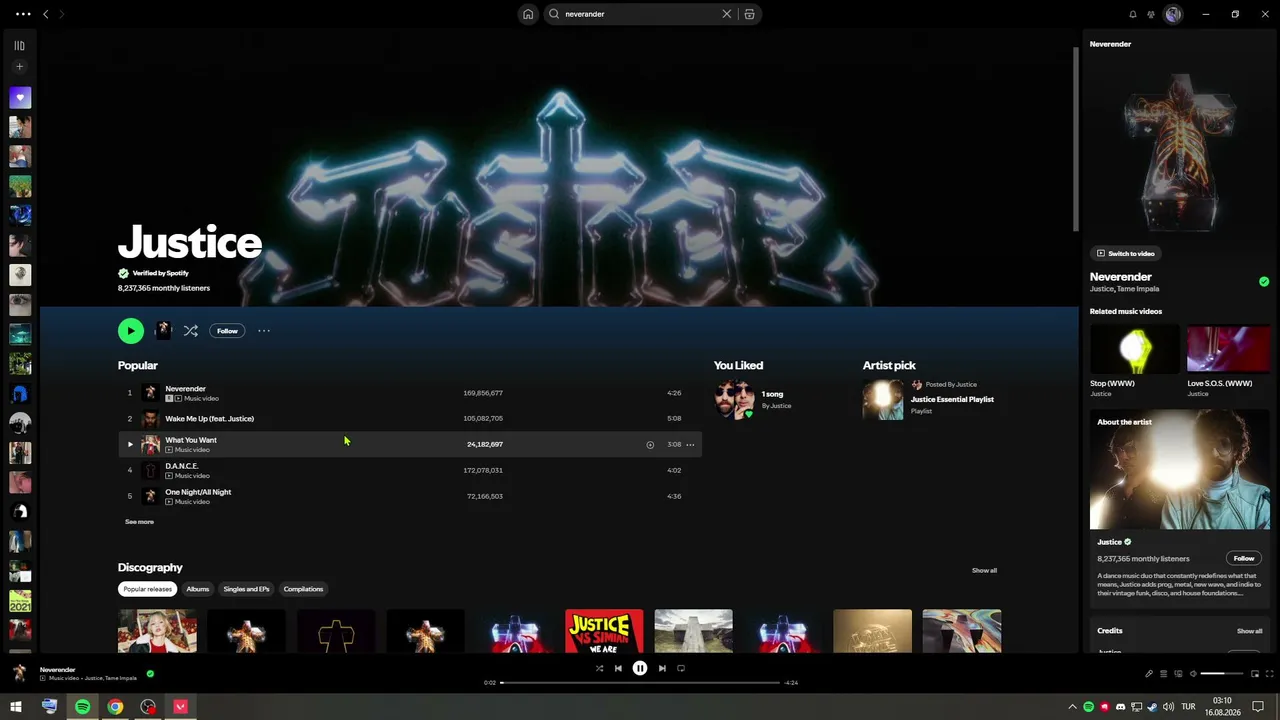Toggle the green saved check in player bar

click(x=150, y=674)
